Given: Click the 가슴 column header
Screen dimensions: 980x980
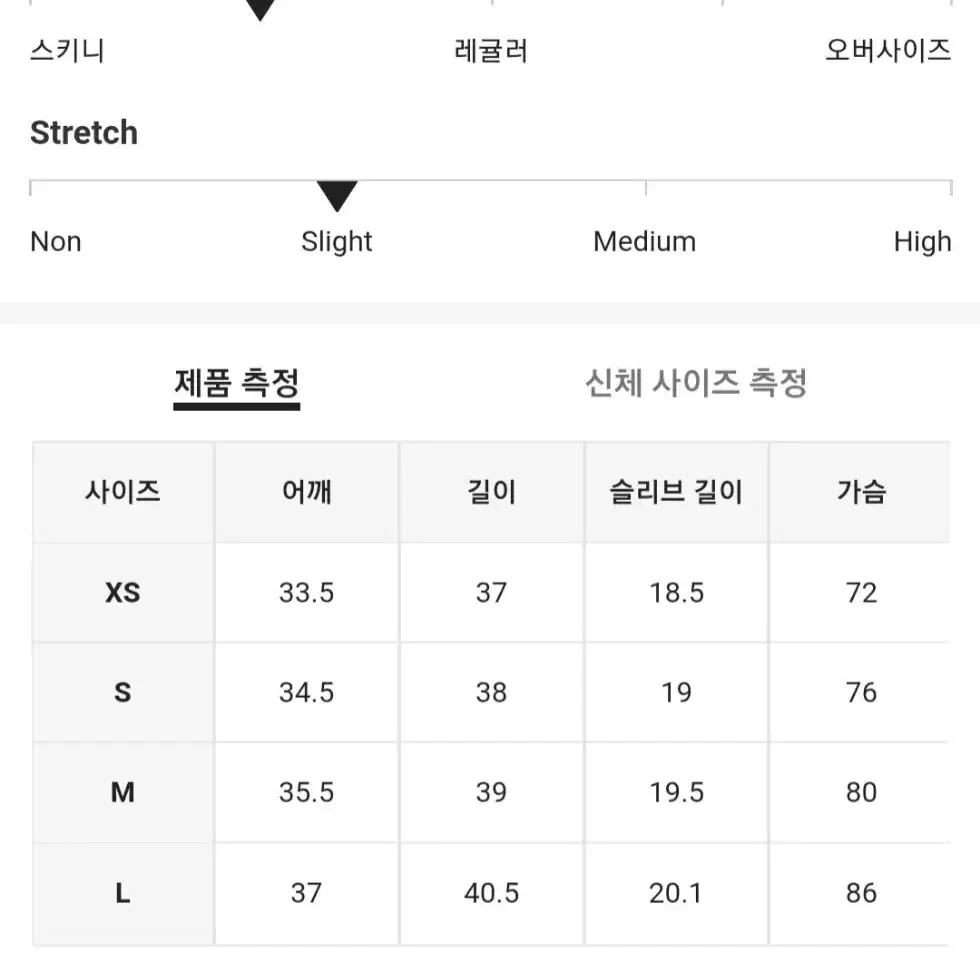Looking at the screenshot, I should [x=861, y=492].
